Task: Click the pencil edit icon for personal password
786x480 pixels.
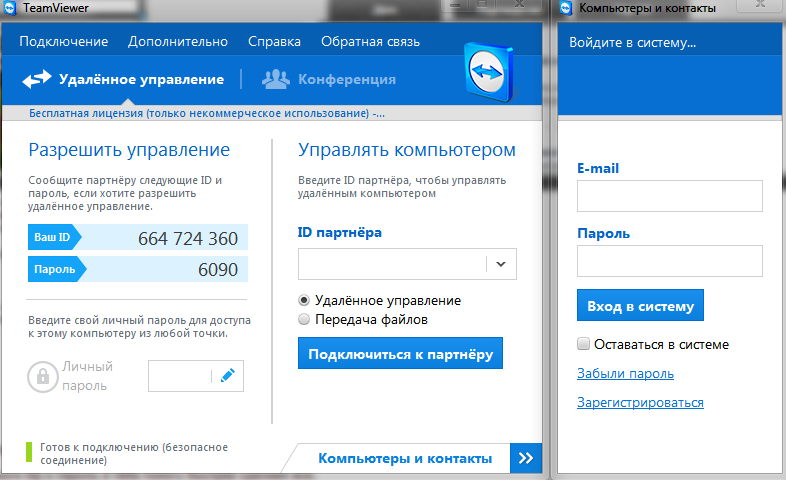Action: tap(228, 375)
